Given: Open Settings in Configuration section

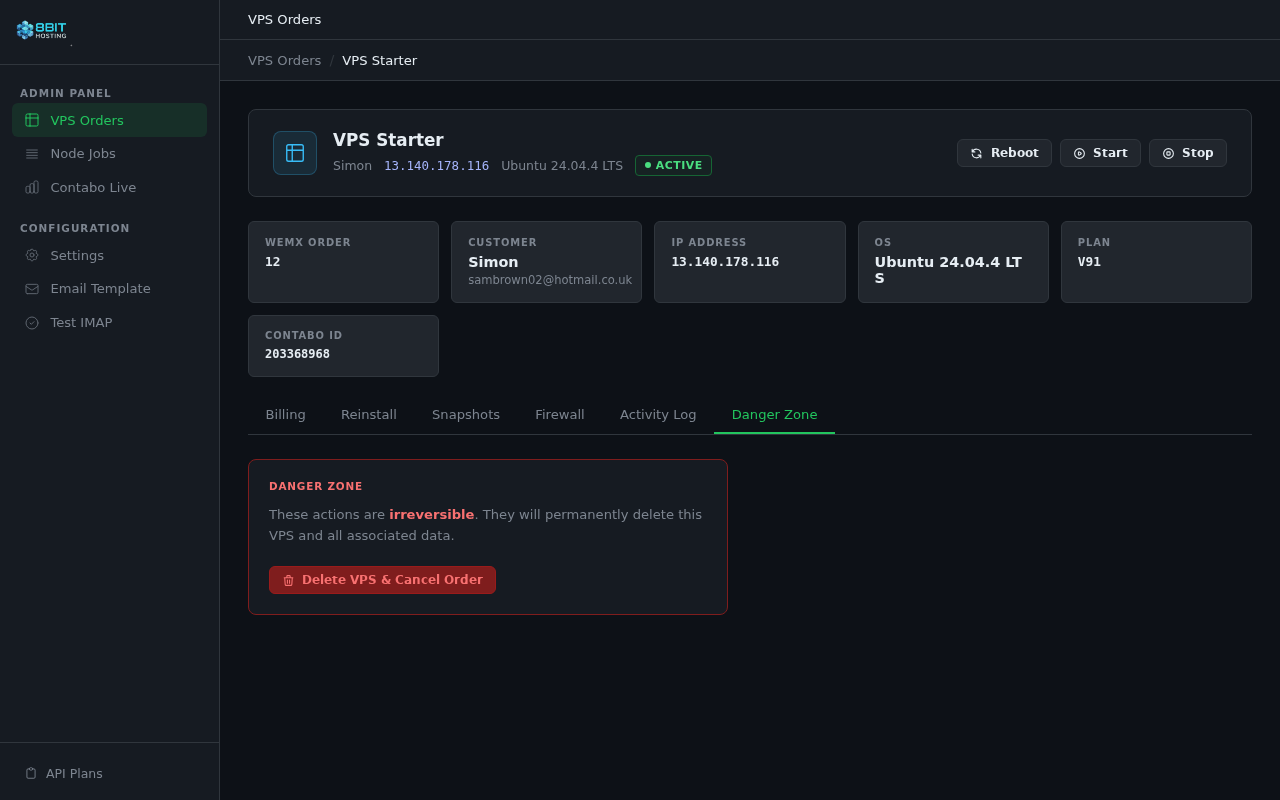Looking at the screenshot, I should (109, 255).
